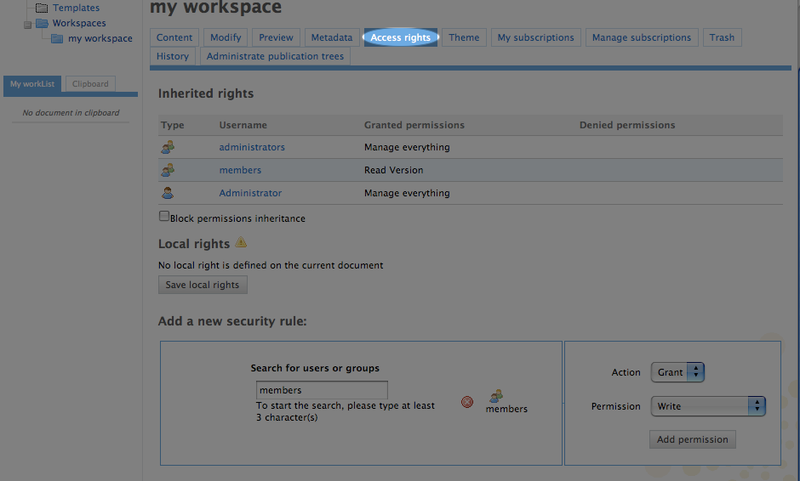This screenshot has width=800, height=481.
Task: Remove selected members with red delete icon
Action: [467, 402]
